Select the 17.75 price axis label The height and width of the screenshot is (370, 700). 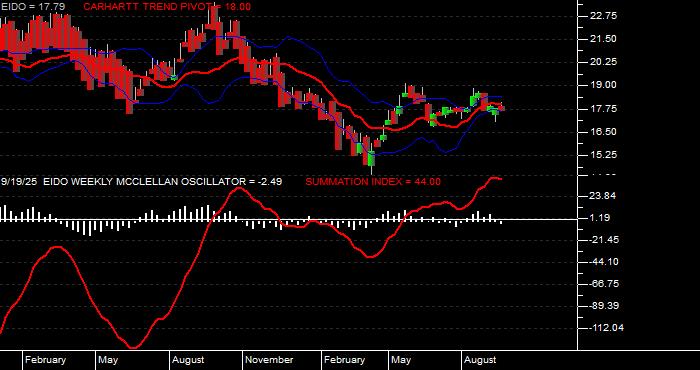pyautogui.click(x=604, y=108)
